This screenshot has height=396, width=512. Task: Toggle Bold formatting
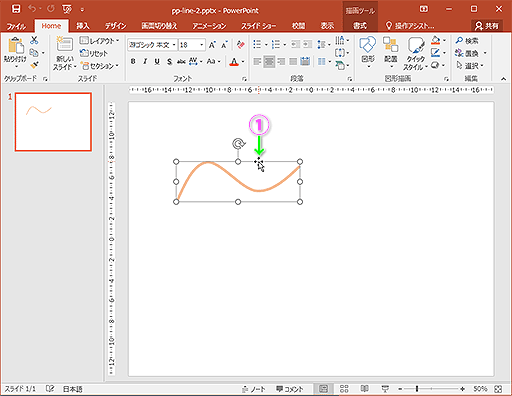click(x=133, y=61)
